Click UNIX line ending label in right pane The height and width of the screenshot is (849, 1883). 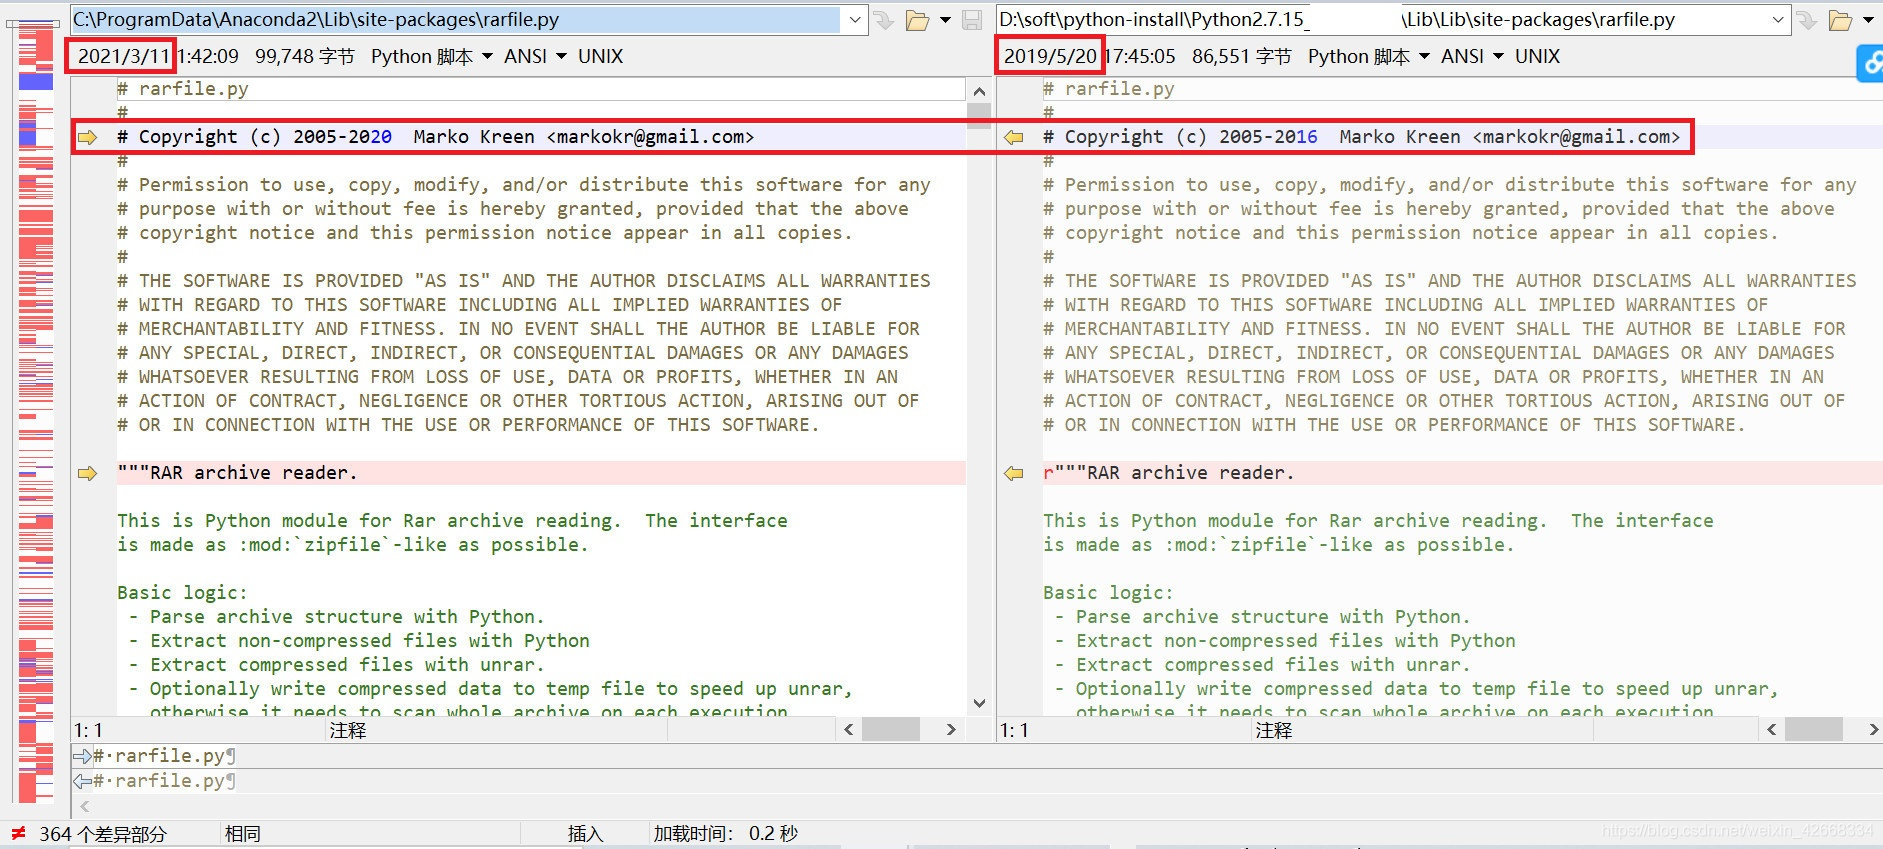(x=1537, y=57)
